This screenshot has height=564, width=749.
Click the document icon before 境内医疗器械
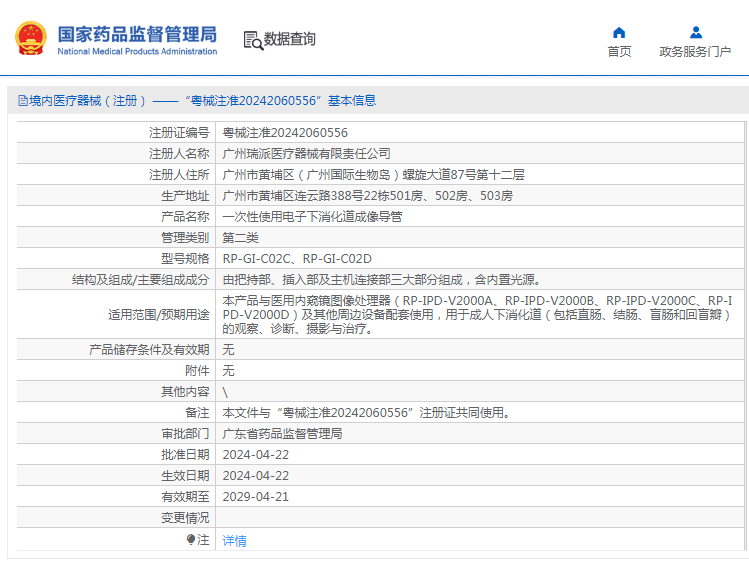point(22,101)
